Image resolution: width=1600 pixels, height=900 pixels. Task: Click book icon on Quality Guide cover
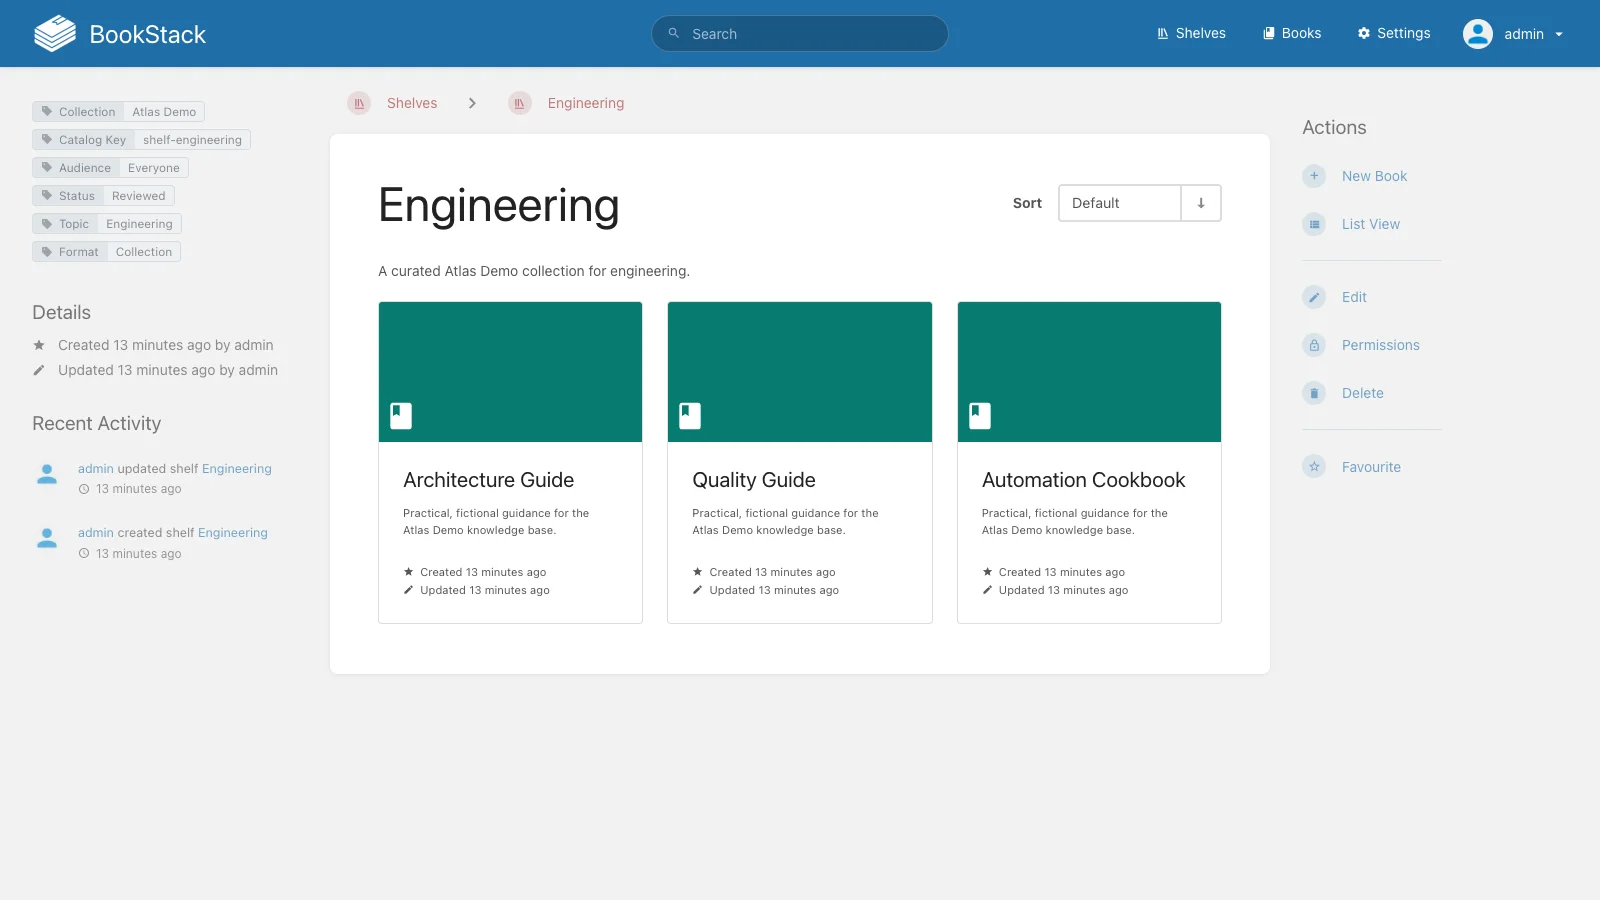tap(690, 415)
